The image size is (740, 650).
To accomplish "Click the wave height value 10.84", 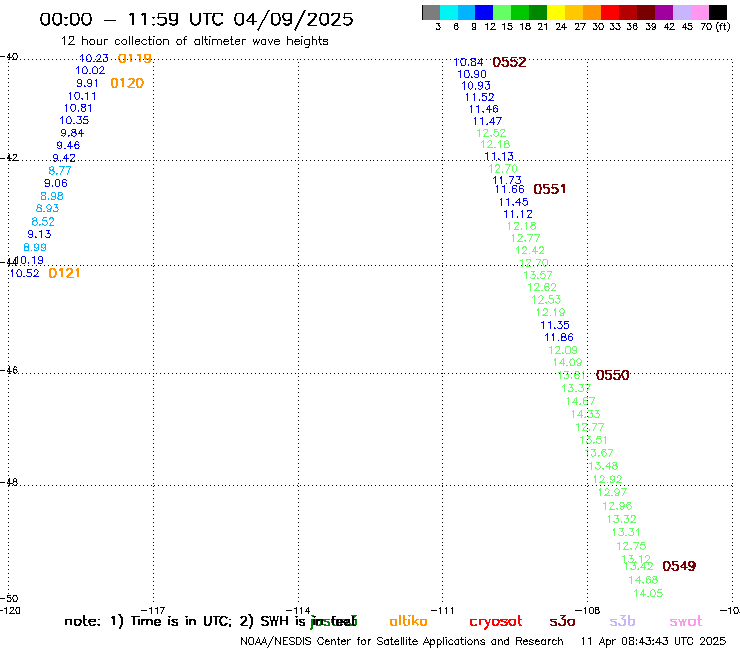I will click(469, 62).
